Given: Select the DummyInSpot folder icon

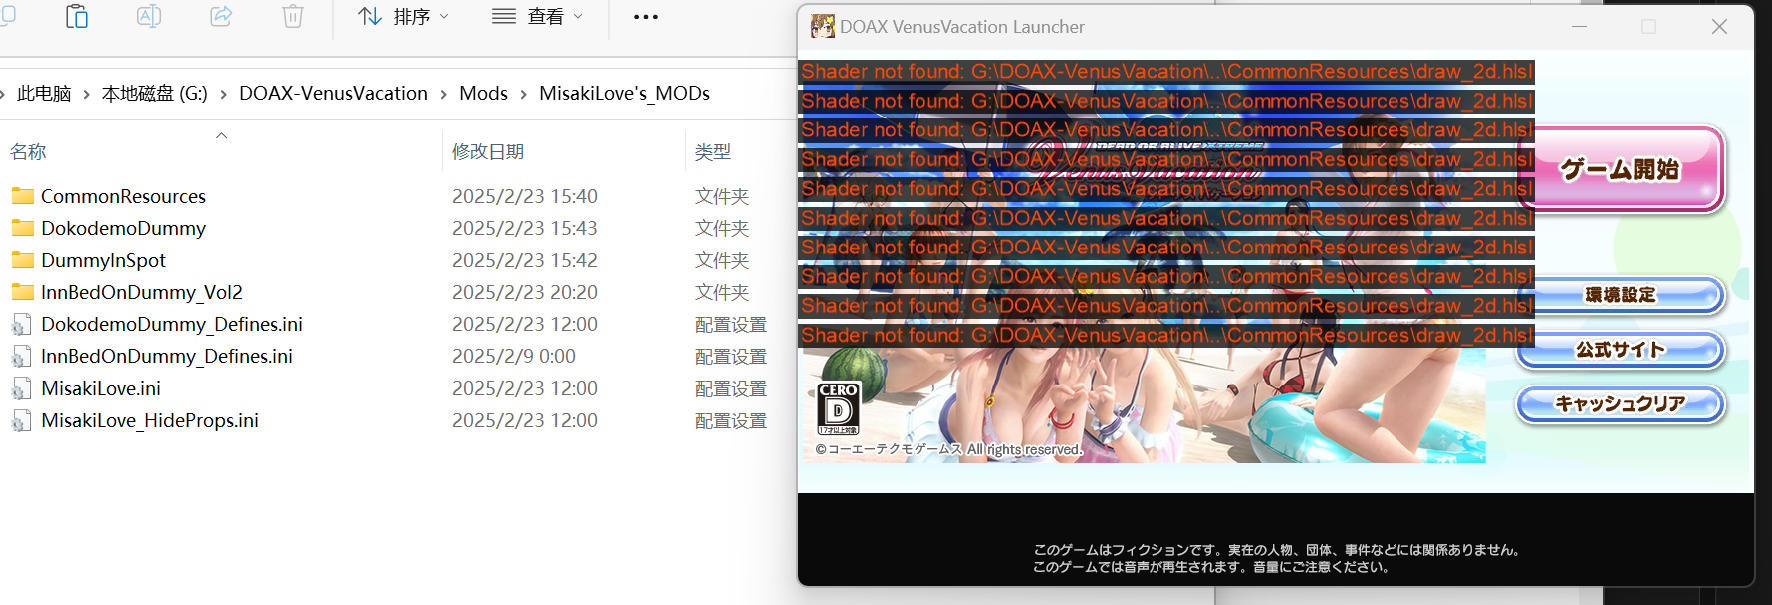Looking at the screenshot, I should point(23,260).
